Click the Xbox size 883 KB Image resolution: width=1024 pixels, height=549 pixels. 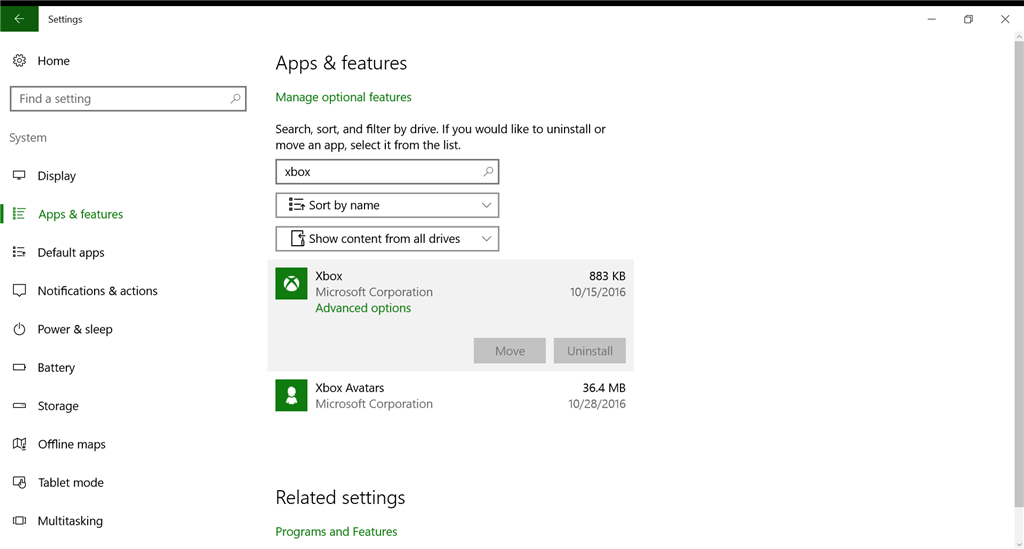tap(607, 276)
